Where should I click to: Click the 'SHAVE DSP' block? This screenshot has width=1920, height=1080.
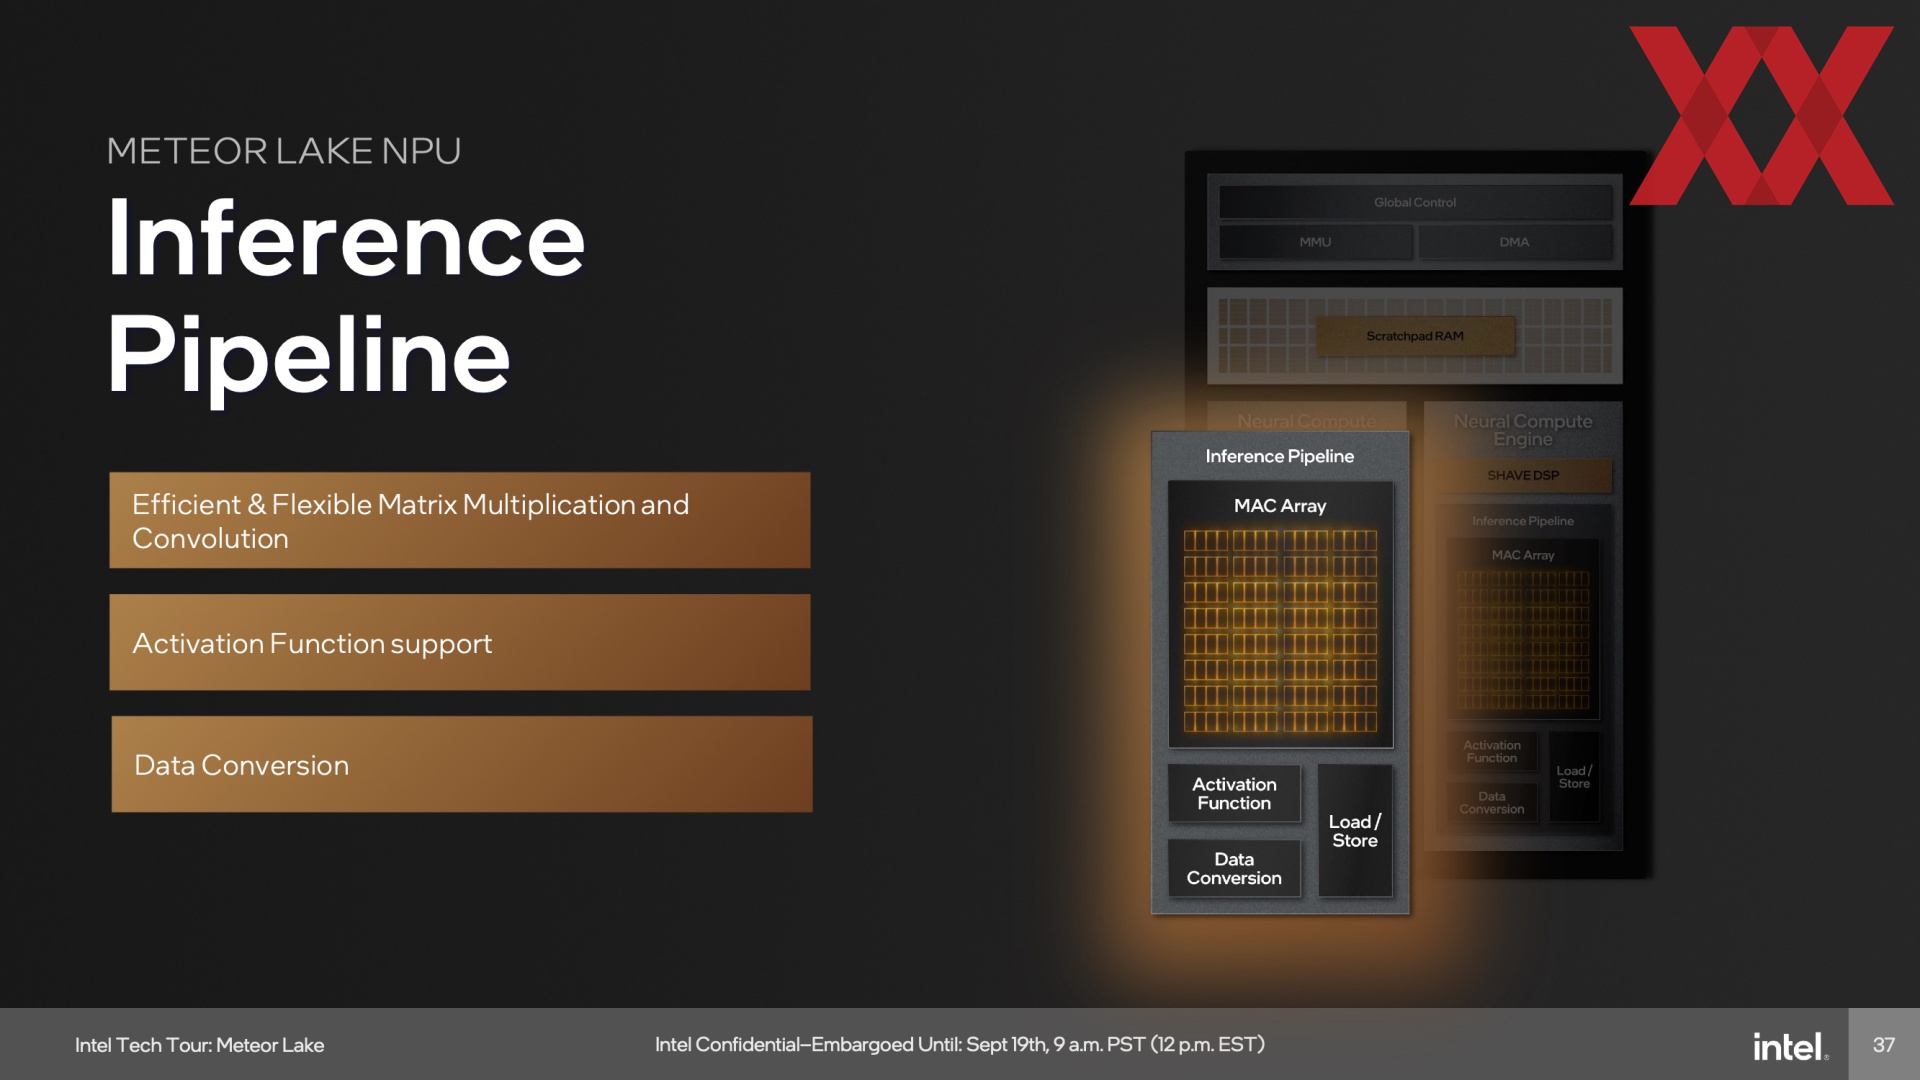pos(1523,475)
